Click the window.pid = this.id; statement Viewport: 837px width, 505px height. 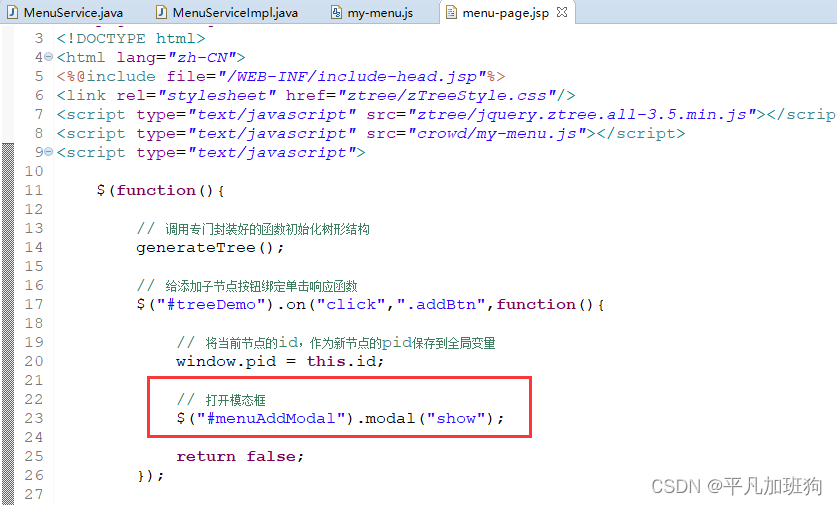[280, 361]
